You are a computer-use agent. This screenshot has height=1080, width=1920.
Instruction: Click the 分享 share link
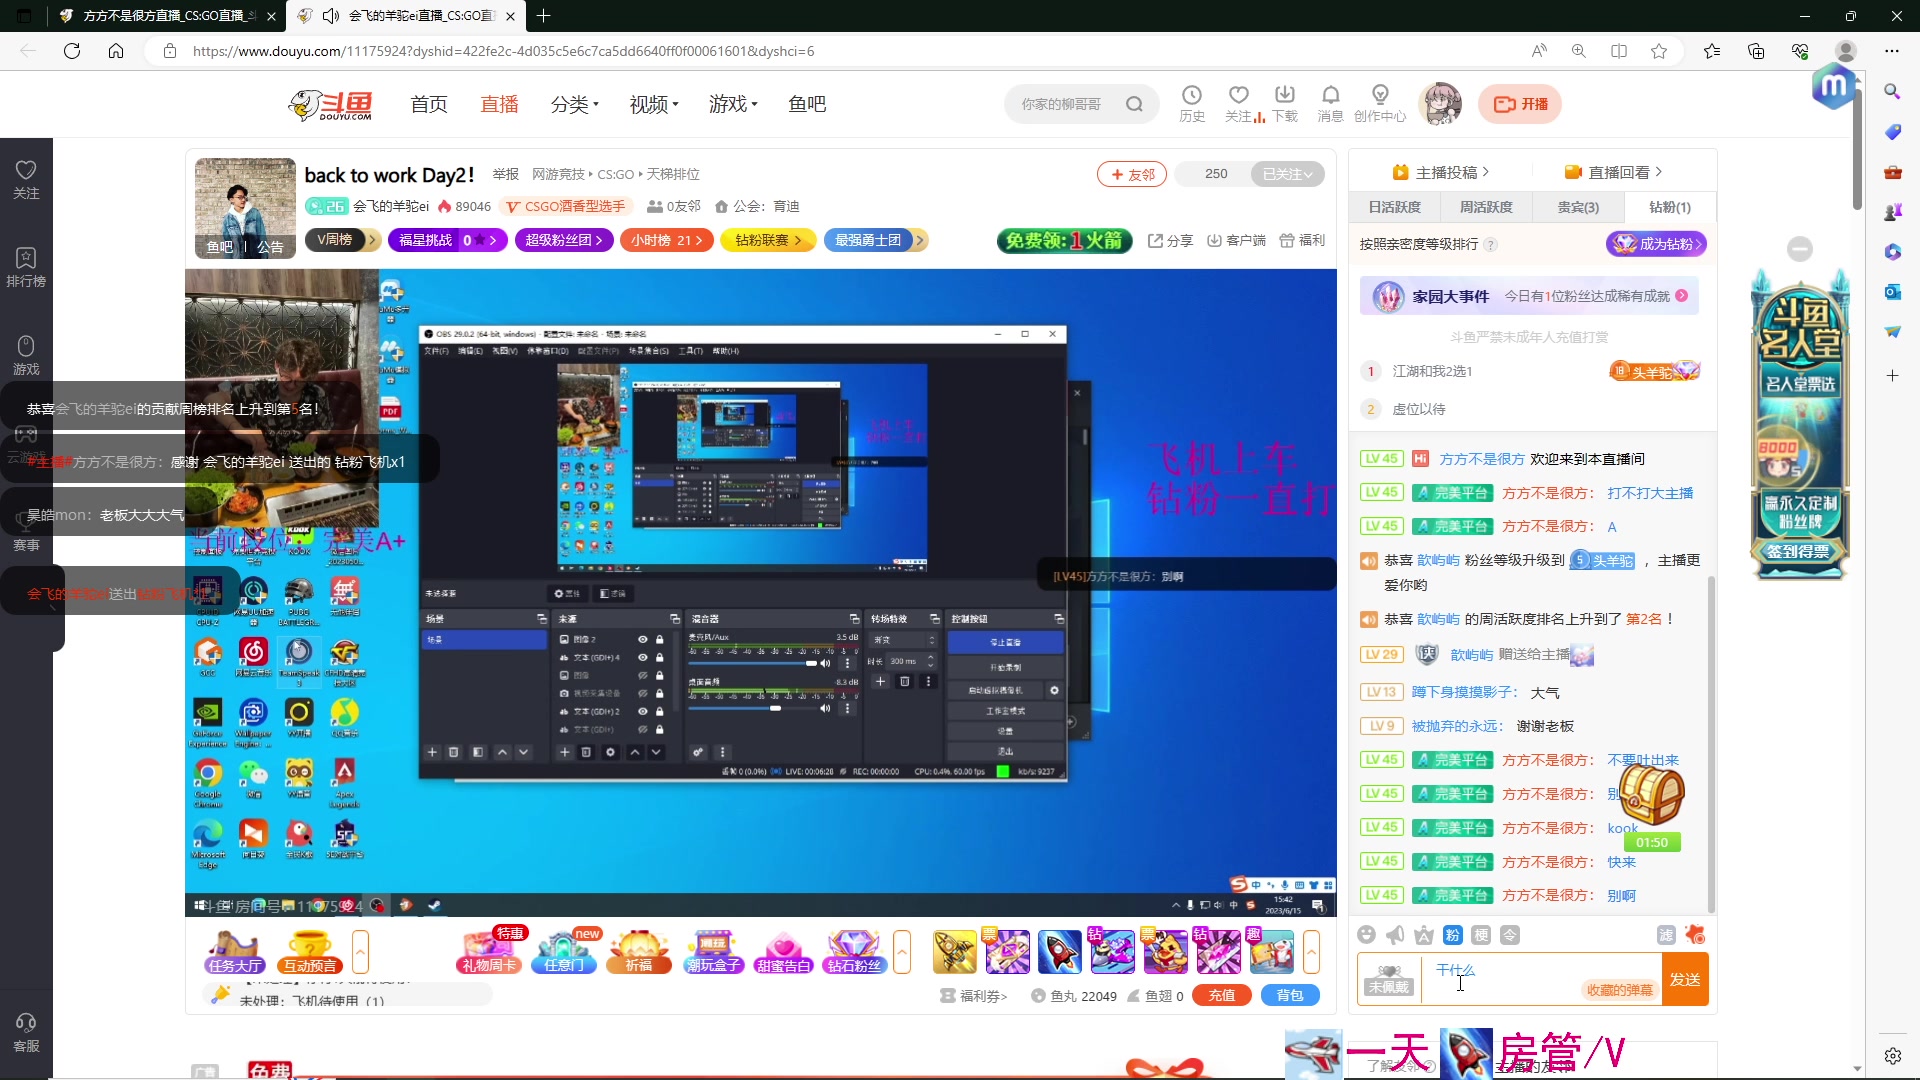point(1170,240)
